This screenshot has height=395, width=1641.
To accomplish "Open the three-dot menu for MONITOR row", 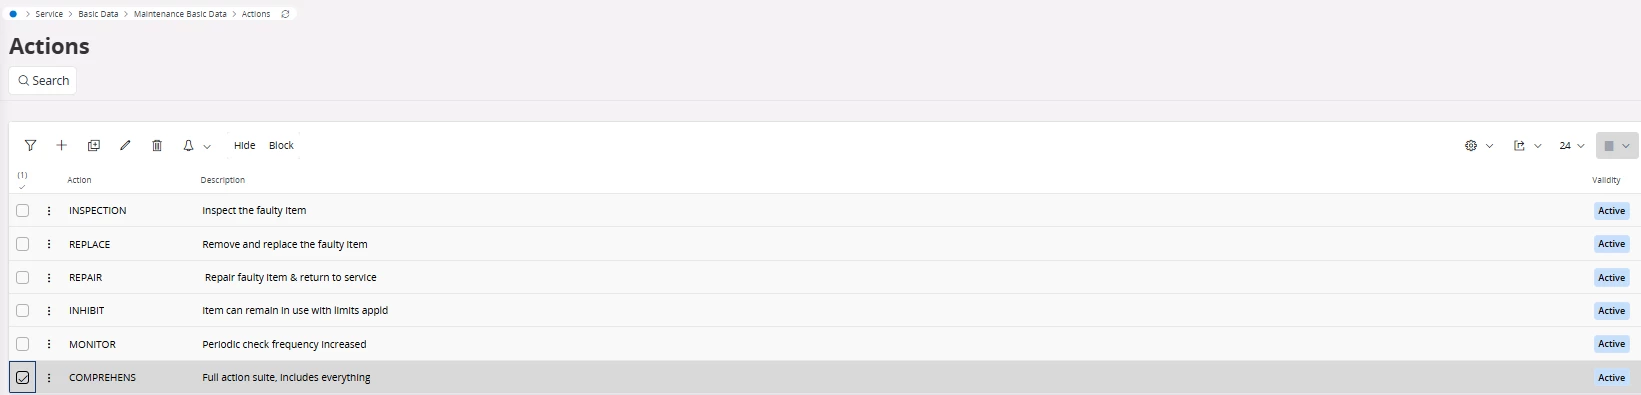I will 49,344.
